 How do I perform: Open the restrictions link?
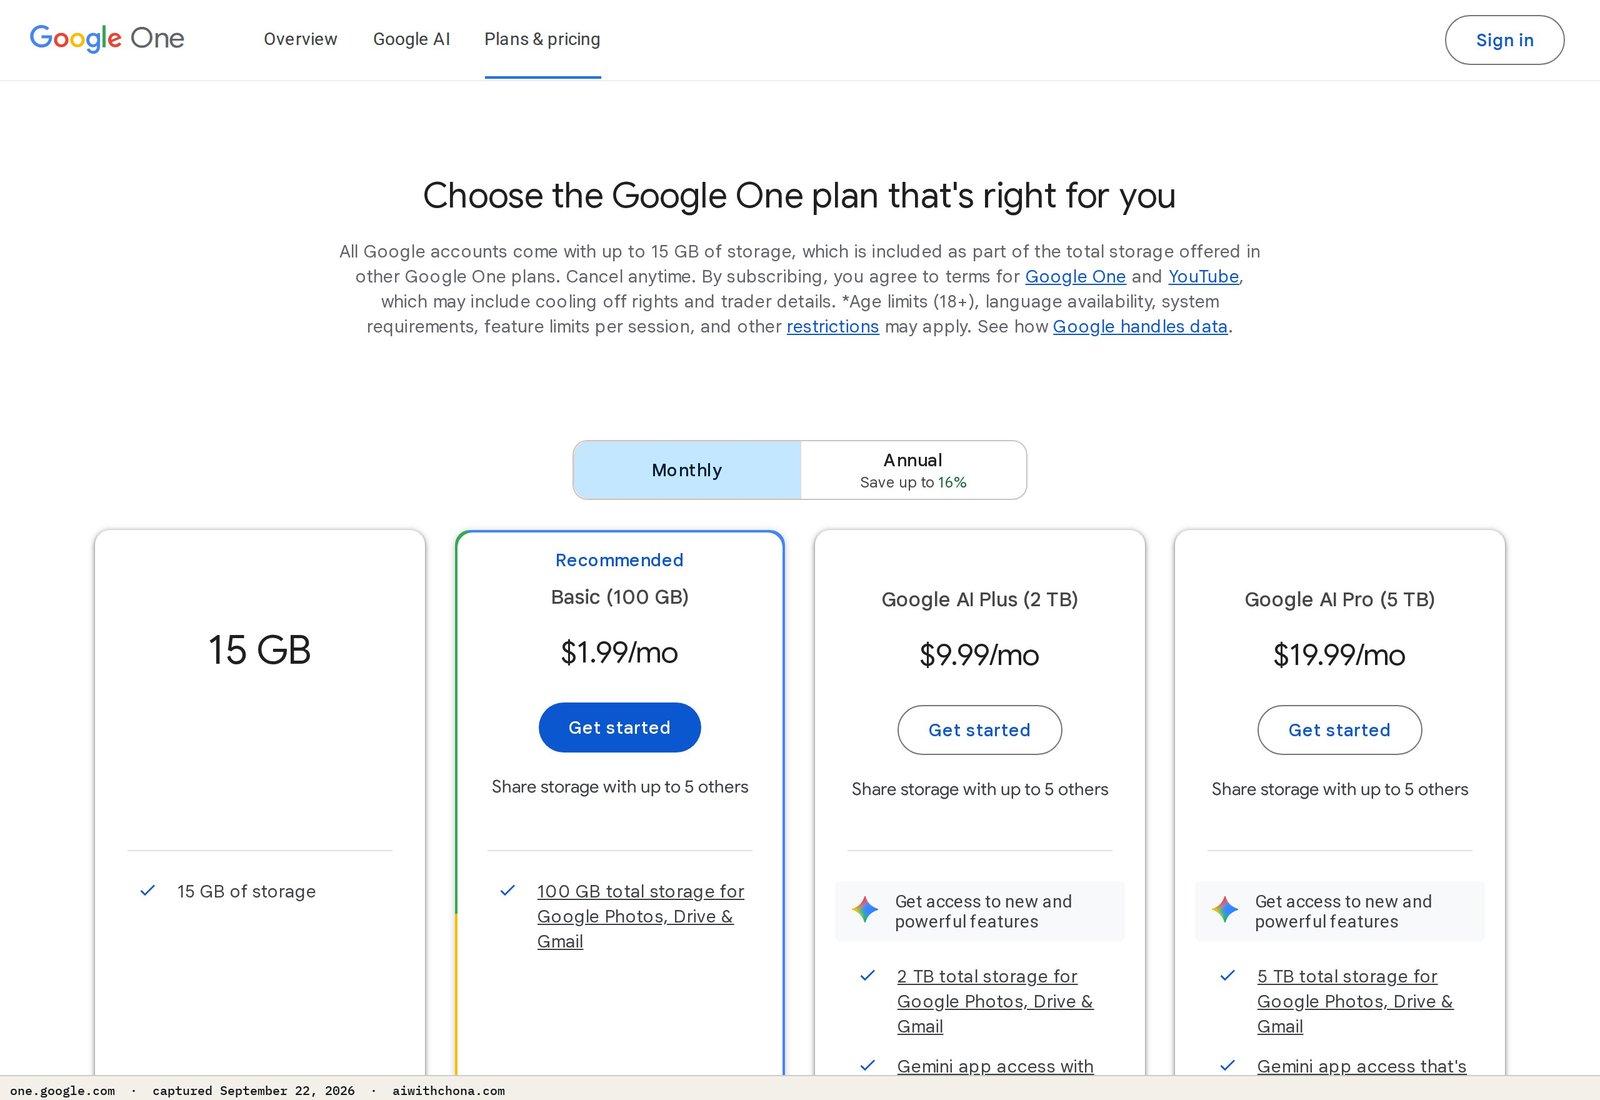coord(833,326)
